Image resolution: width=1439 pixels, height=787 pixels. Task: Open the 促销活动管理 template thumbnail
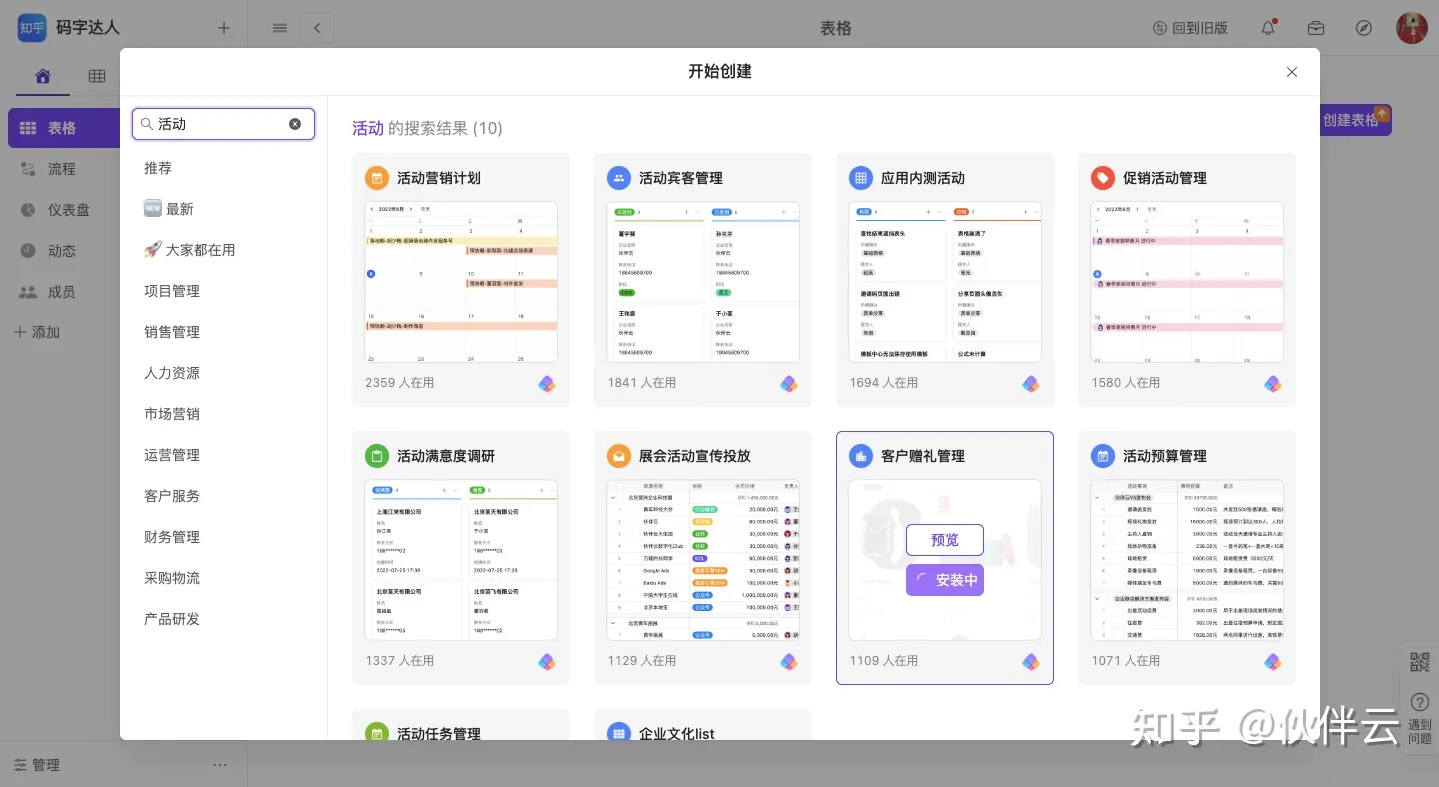tap(1186, 282)
